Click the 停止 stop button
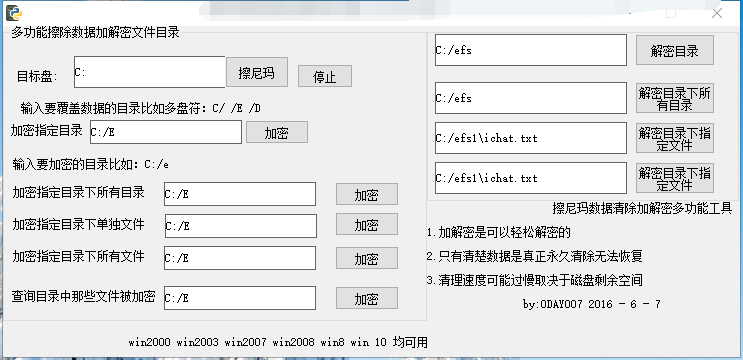Screen dimensions: 743x360 [x=325, y=76]
